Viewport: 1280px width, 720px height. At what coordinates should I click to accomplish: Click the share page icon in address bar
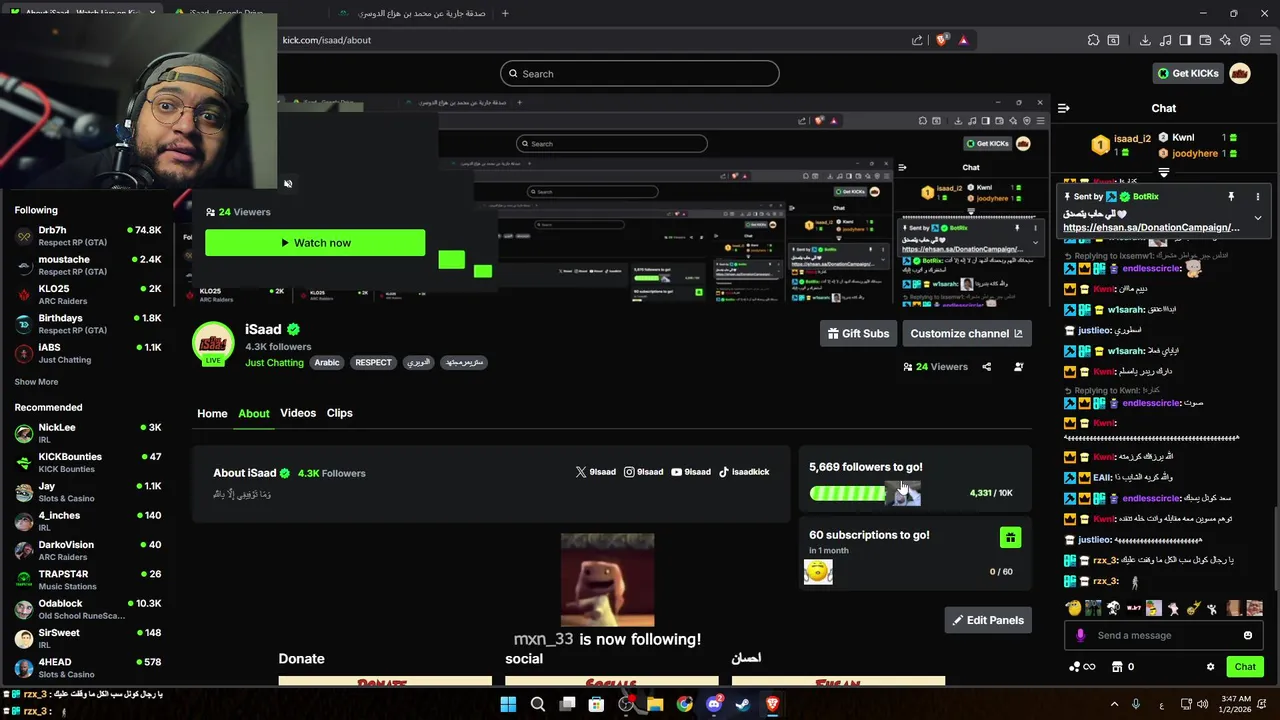[x=917, y=40]
